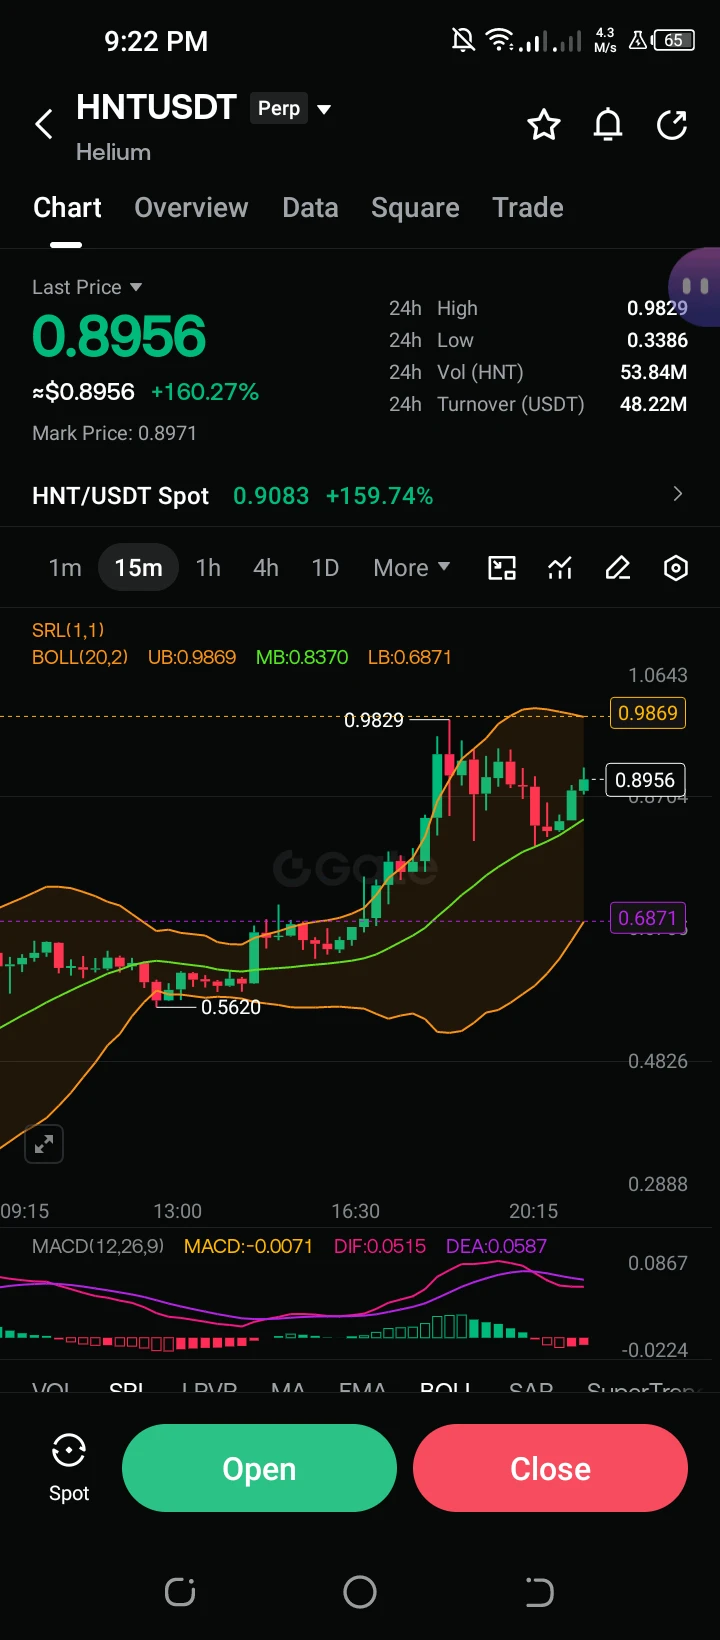This screenshot has width=720, height=1640.
Task: Open the chart indicators icon
Action: 560,568
